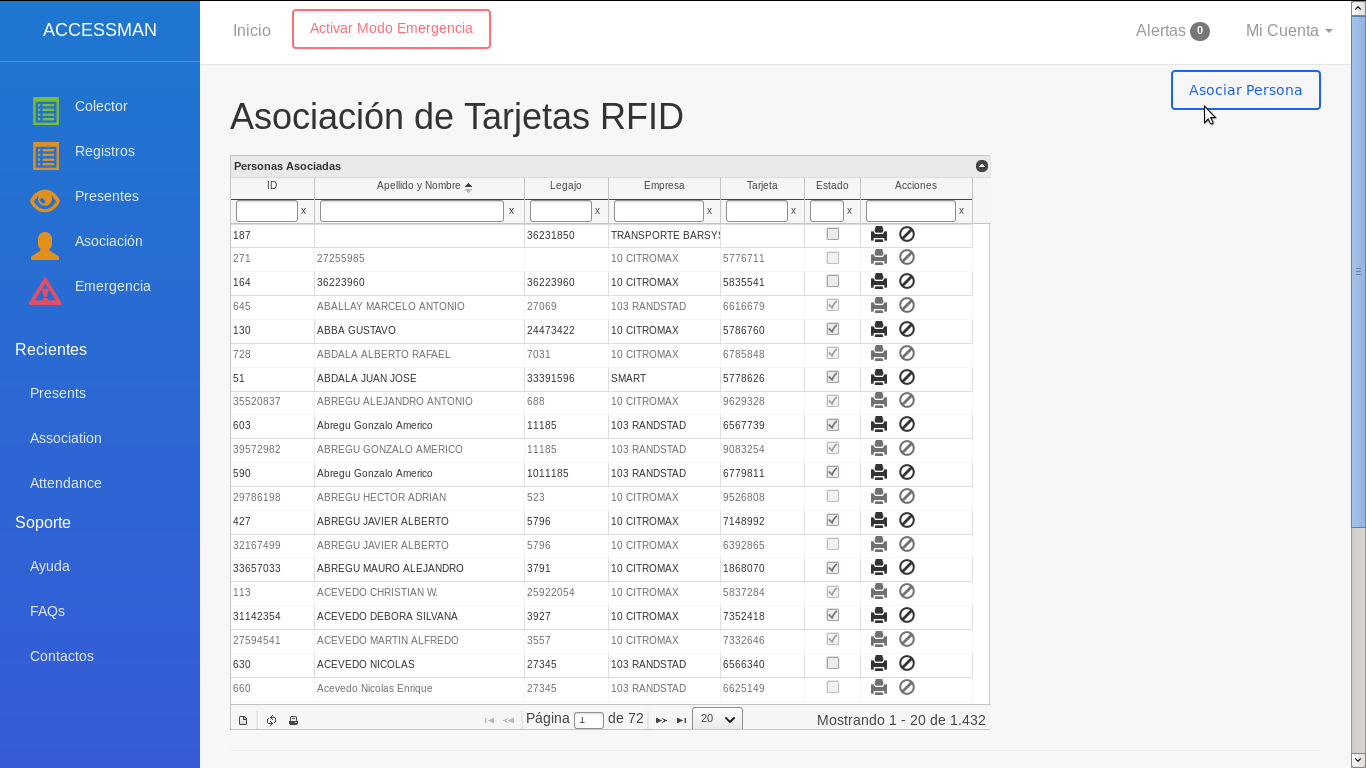The width and height of the screenshot is (1366, 768).
Task: Open Presentes via the eye icon
Action: click(x=45, y=201)
